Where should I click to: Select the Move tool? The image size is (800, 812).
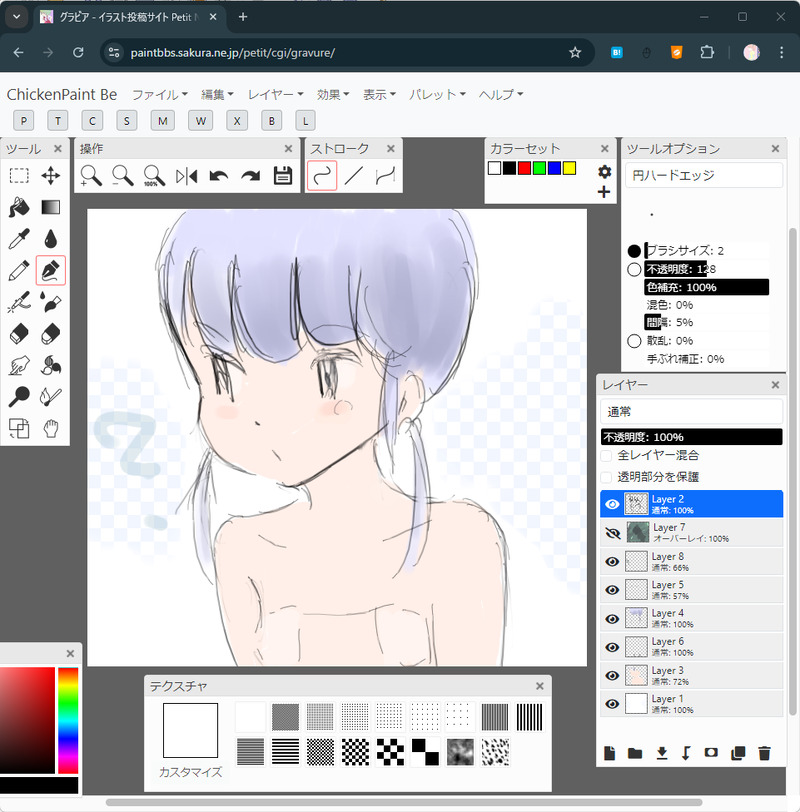point(51,176)
